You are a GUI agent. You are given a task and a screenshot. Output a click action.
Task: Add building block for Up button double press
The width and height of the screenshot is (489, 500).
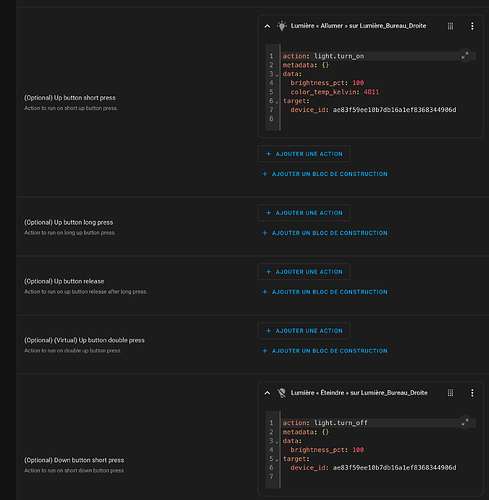[x=325, y=351]
